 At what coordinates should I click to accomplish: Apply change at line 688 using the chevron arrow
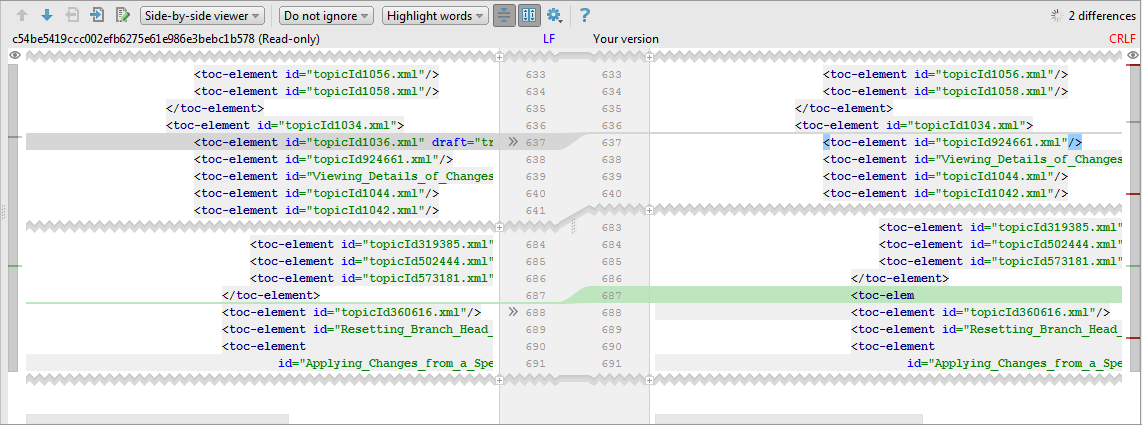(512, 312)
